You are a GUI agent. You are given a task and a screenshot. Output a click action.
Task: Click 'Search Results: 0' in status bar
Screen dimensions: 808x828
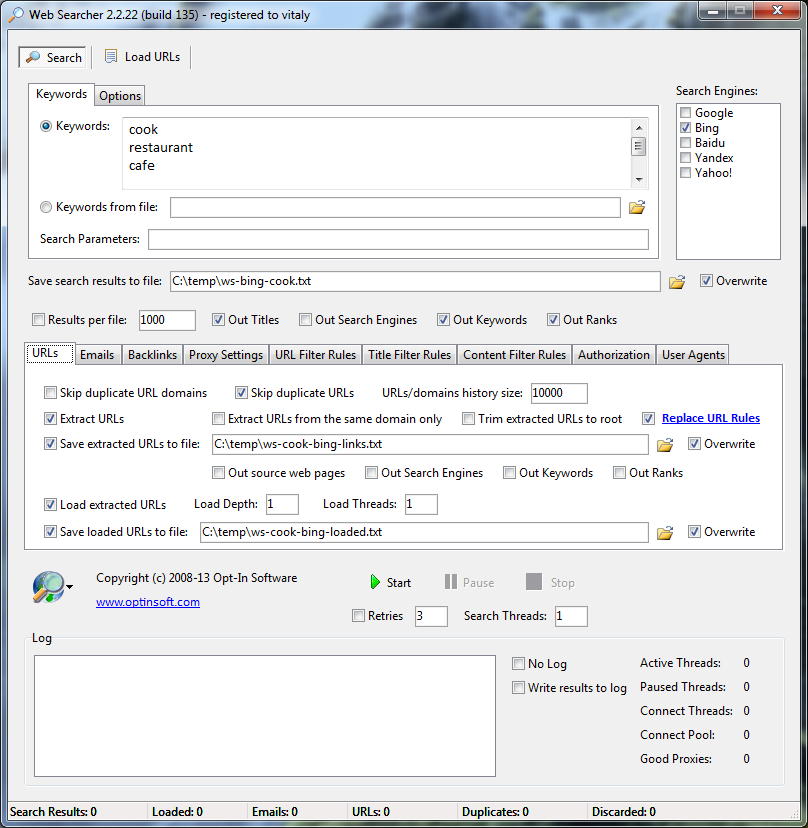tap(53, 812)
